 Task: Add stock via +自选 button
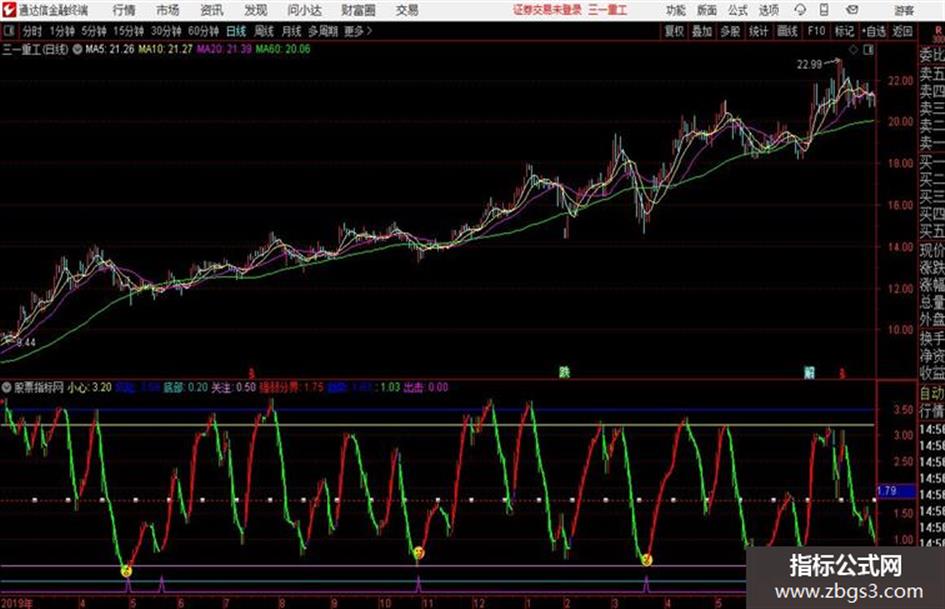click(x=874, y=31)
